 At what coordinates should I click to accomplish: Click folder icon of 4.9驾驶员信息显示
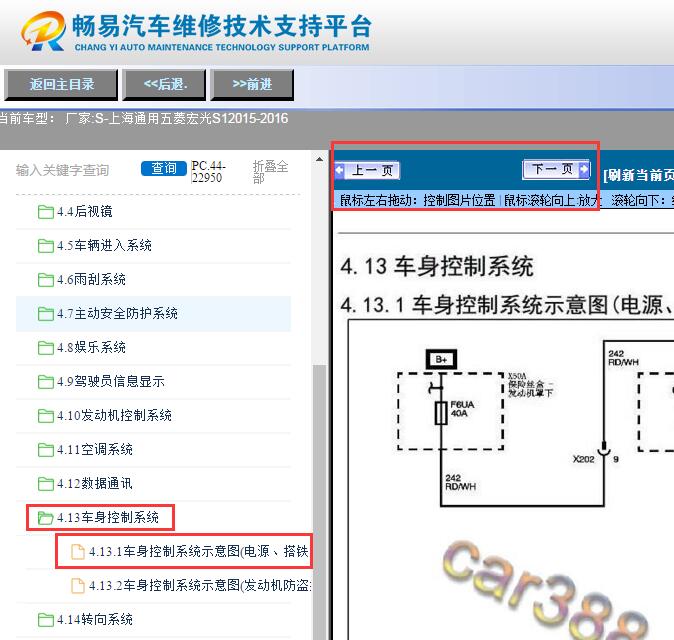[x=46, y=381]
